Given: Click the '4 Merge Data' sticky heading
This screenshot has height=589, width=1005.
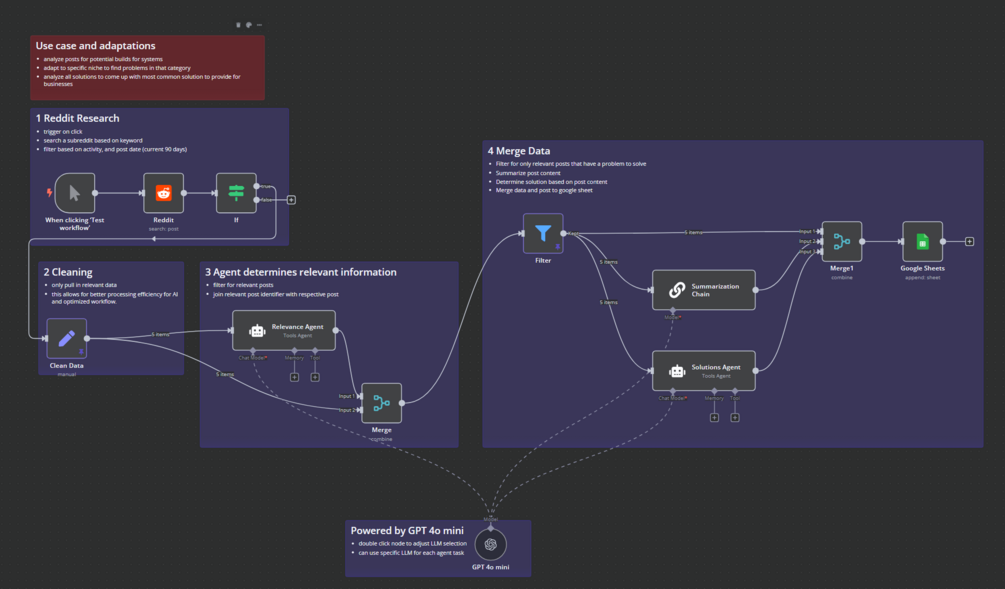Looking at the screenshot, I should [x=519, y=151].
